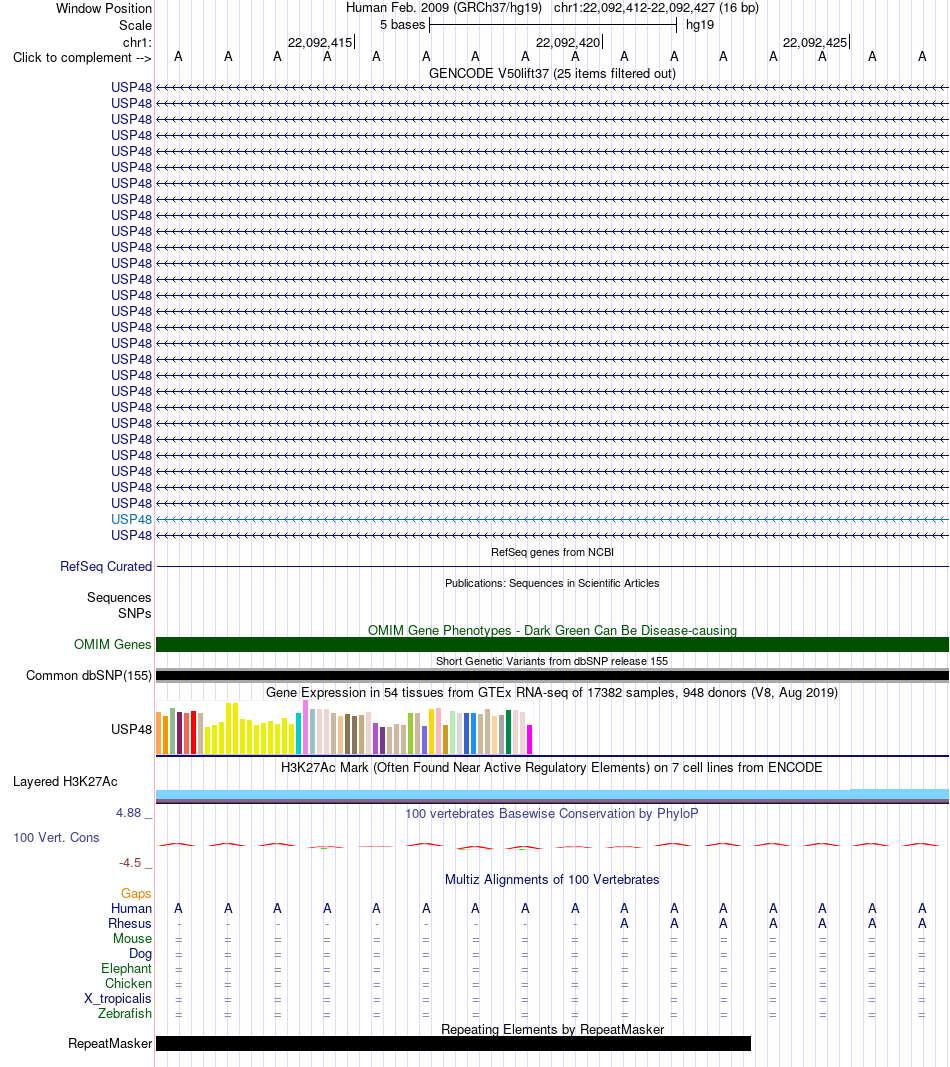Click the dark green bar in GTEx chart

tap(508, 732)
